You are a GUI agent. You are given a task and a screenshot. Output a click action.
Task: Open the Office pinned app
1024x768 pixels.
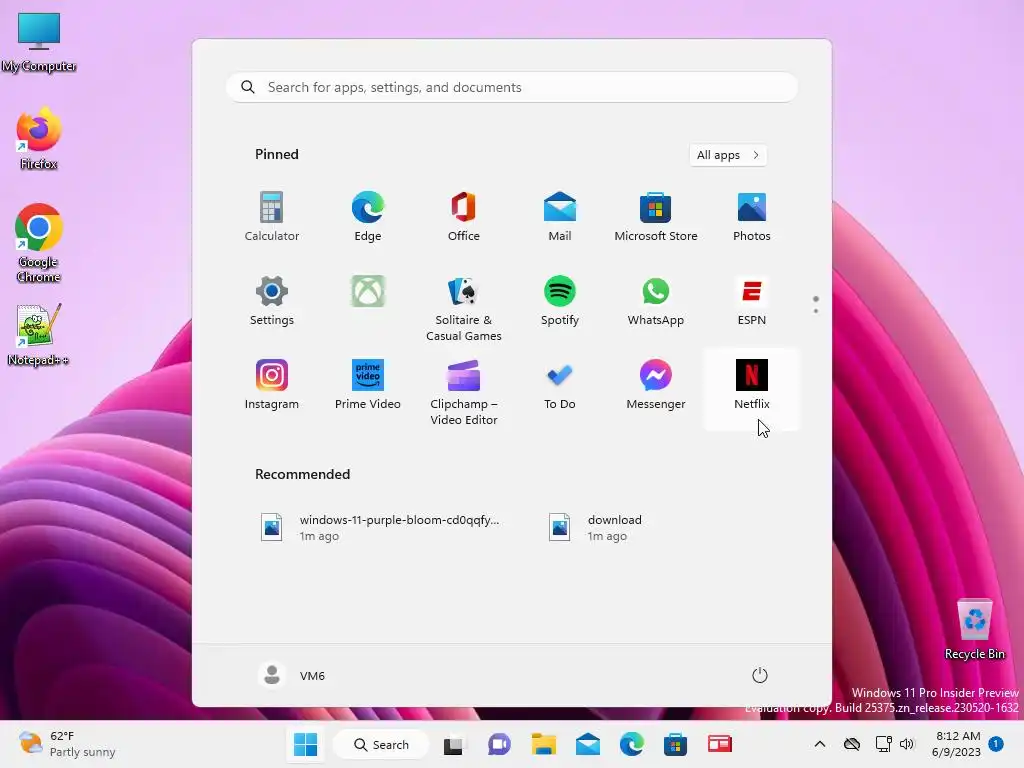[464, 217]
